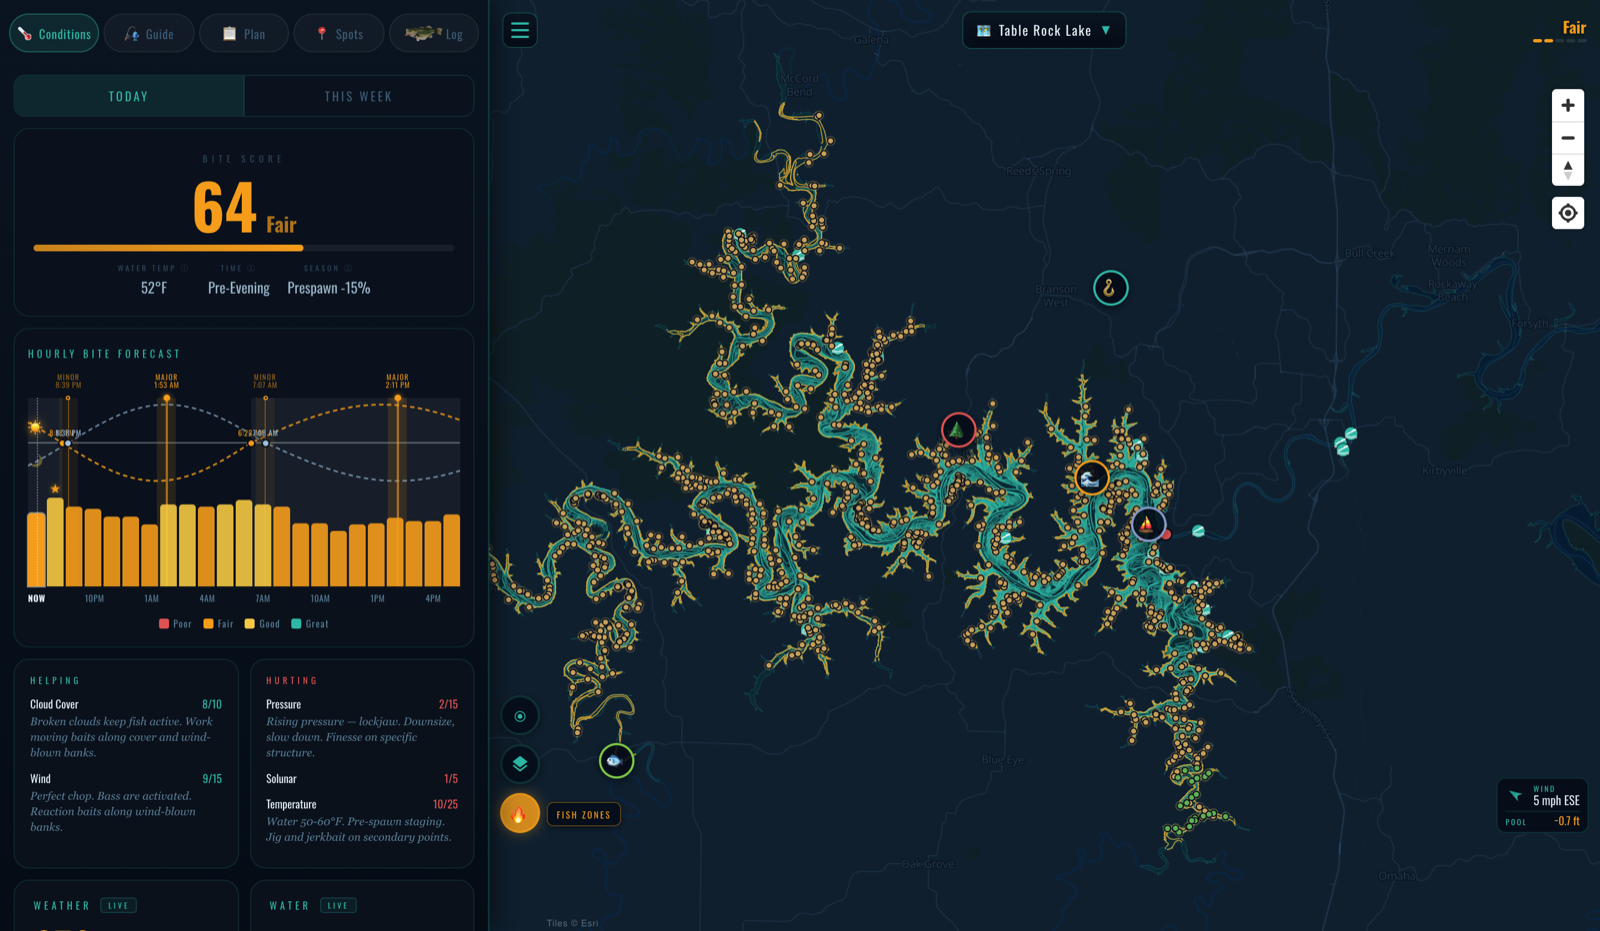Click the Water LIVE badge
This screenshot has width=1600, height=931.
(x=338, y=906)
